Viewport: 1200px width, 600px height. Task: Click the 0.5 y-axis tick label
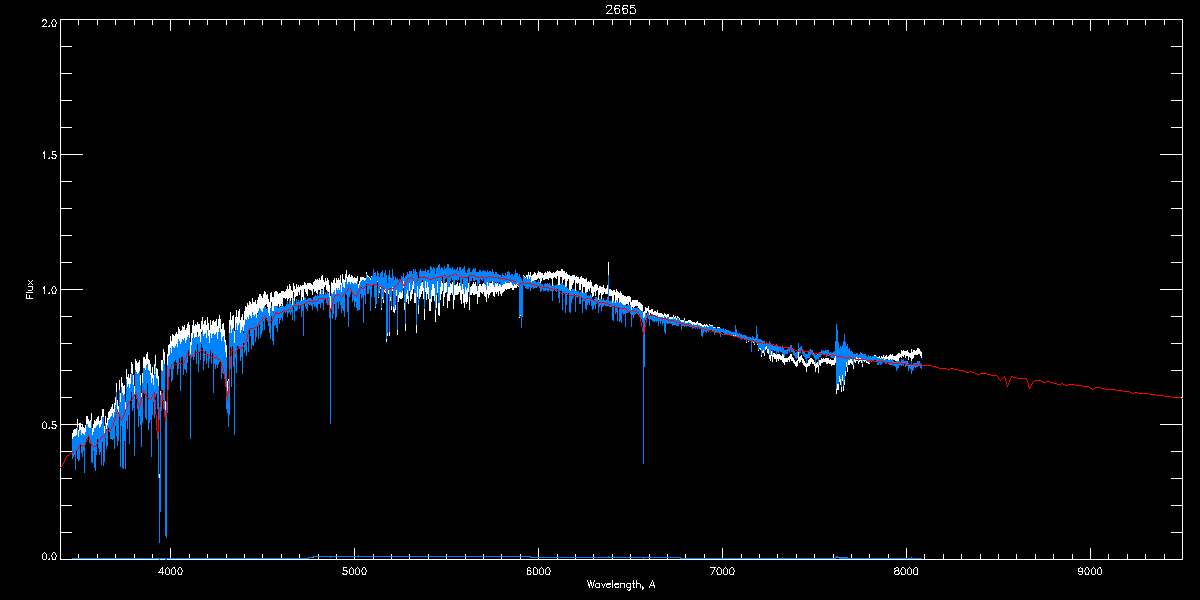pos(47,424)
